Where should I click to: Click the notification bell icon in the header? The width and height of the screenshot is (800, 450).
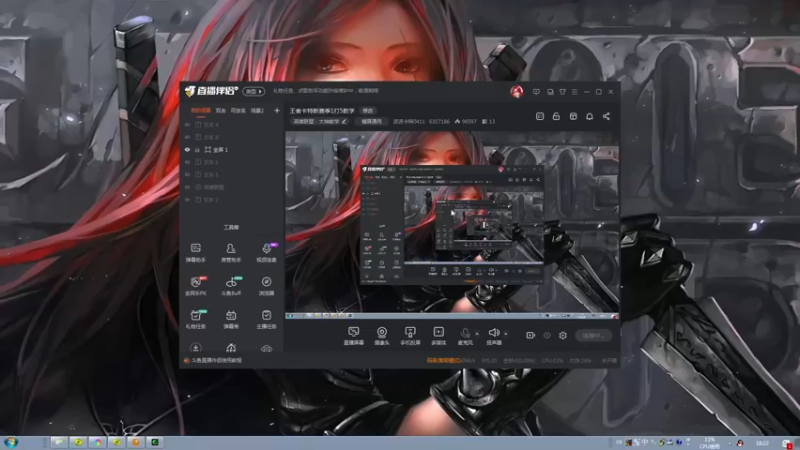pyautogui.click(x=589, y=116)
